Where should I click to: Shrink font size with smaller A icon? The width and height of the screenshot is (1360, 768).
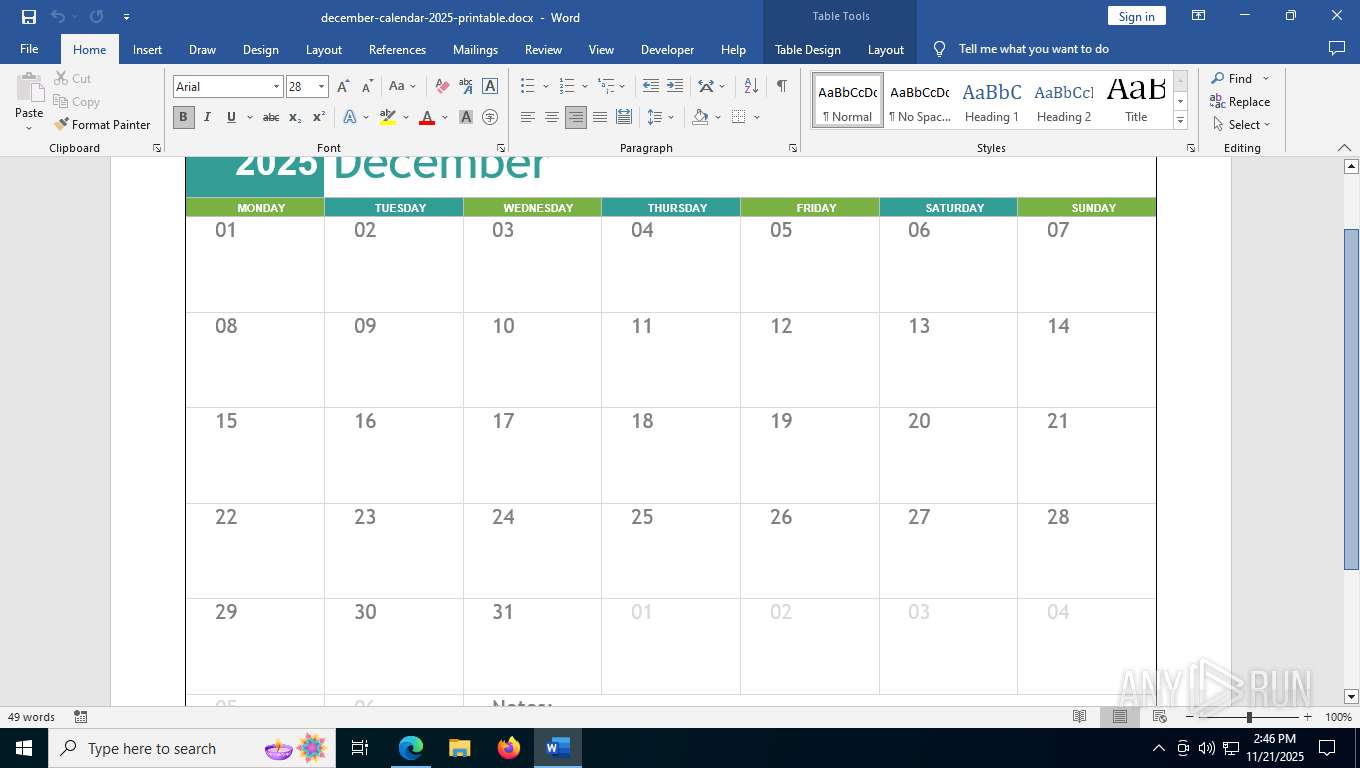coord(367,86)
